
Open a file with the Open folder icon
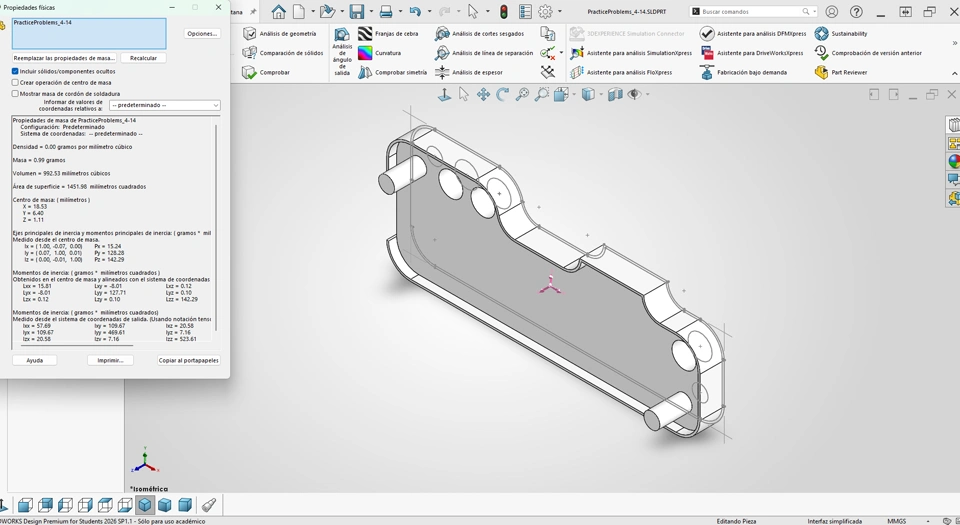click(x=328, y=12)
